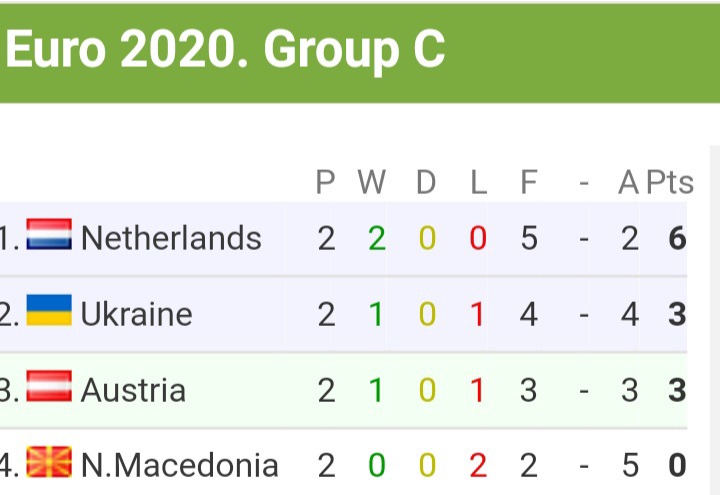This screenshot has height=495, width=720.
Task: Click Netherlands' green wins count
Action: point(376,238)
